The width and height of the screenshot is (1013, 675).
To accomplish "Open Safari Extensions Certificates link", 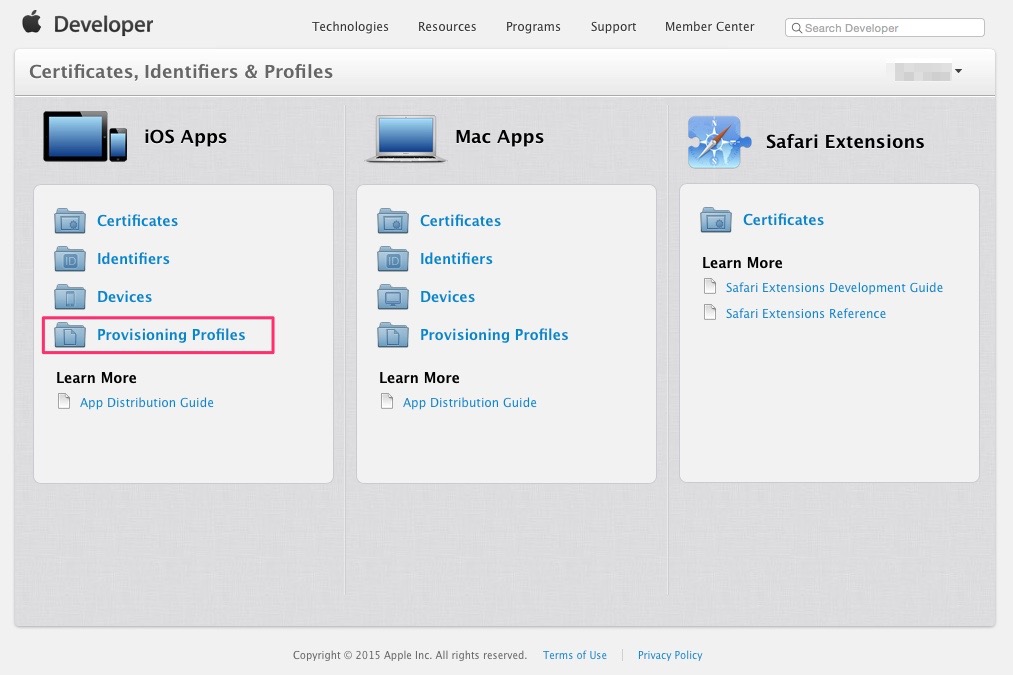I will tap(784, 220).
